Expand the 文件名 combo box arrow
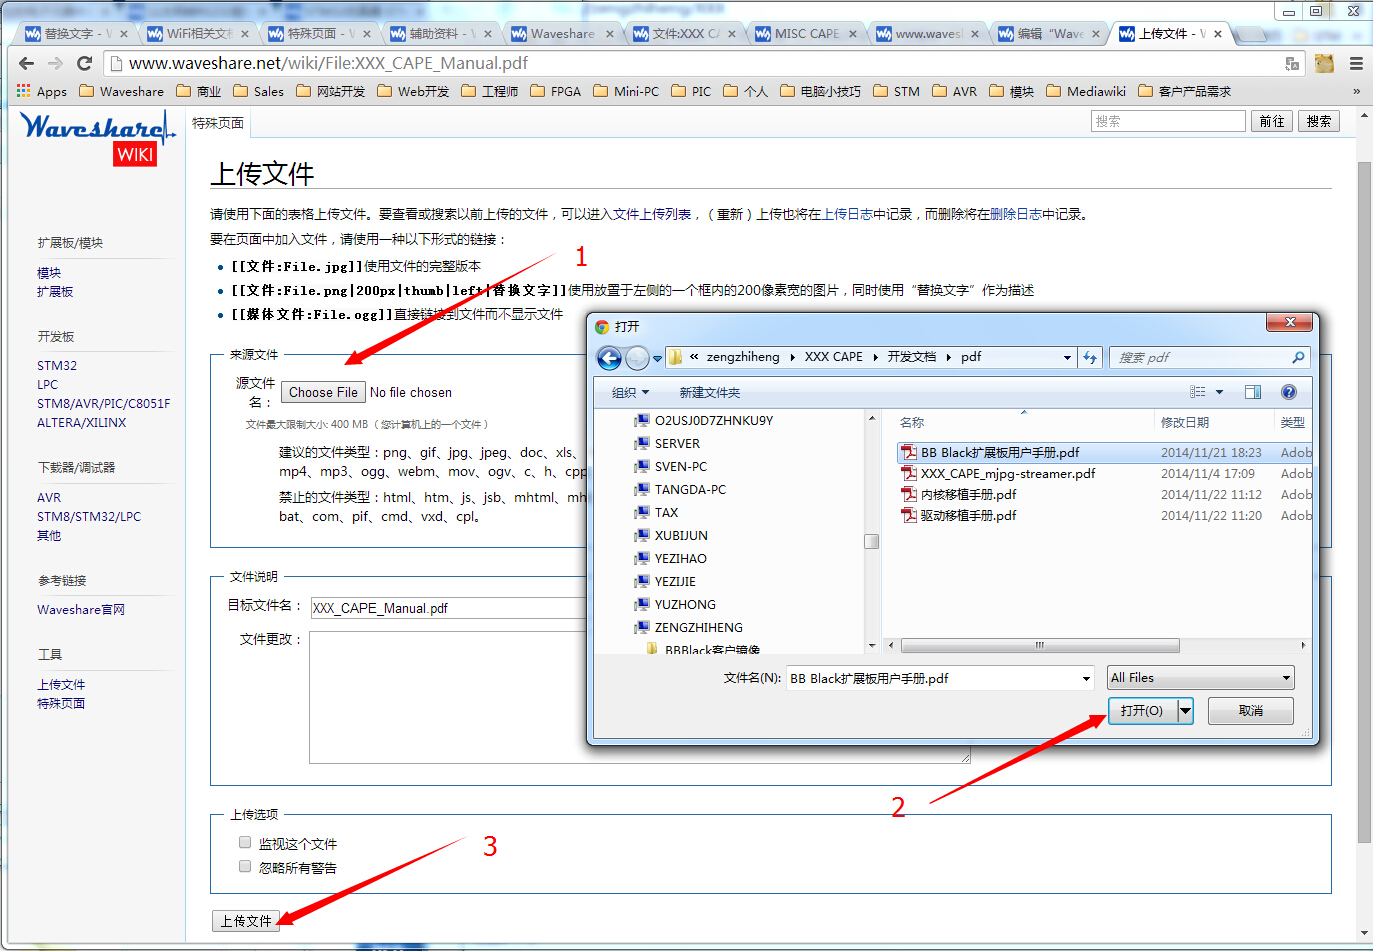The image size is (1373, 951). click(x=1086, y=679)
